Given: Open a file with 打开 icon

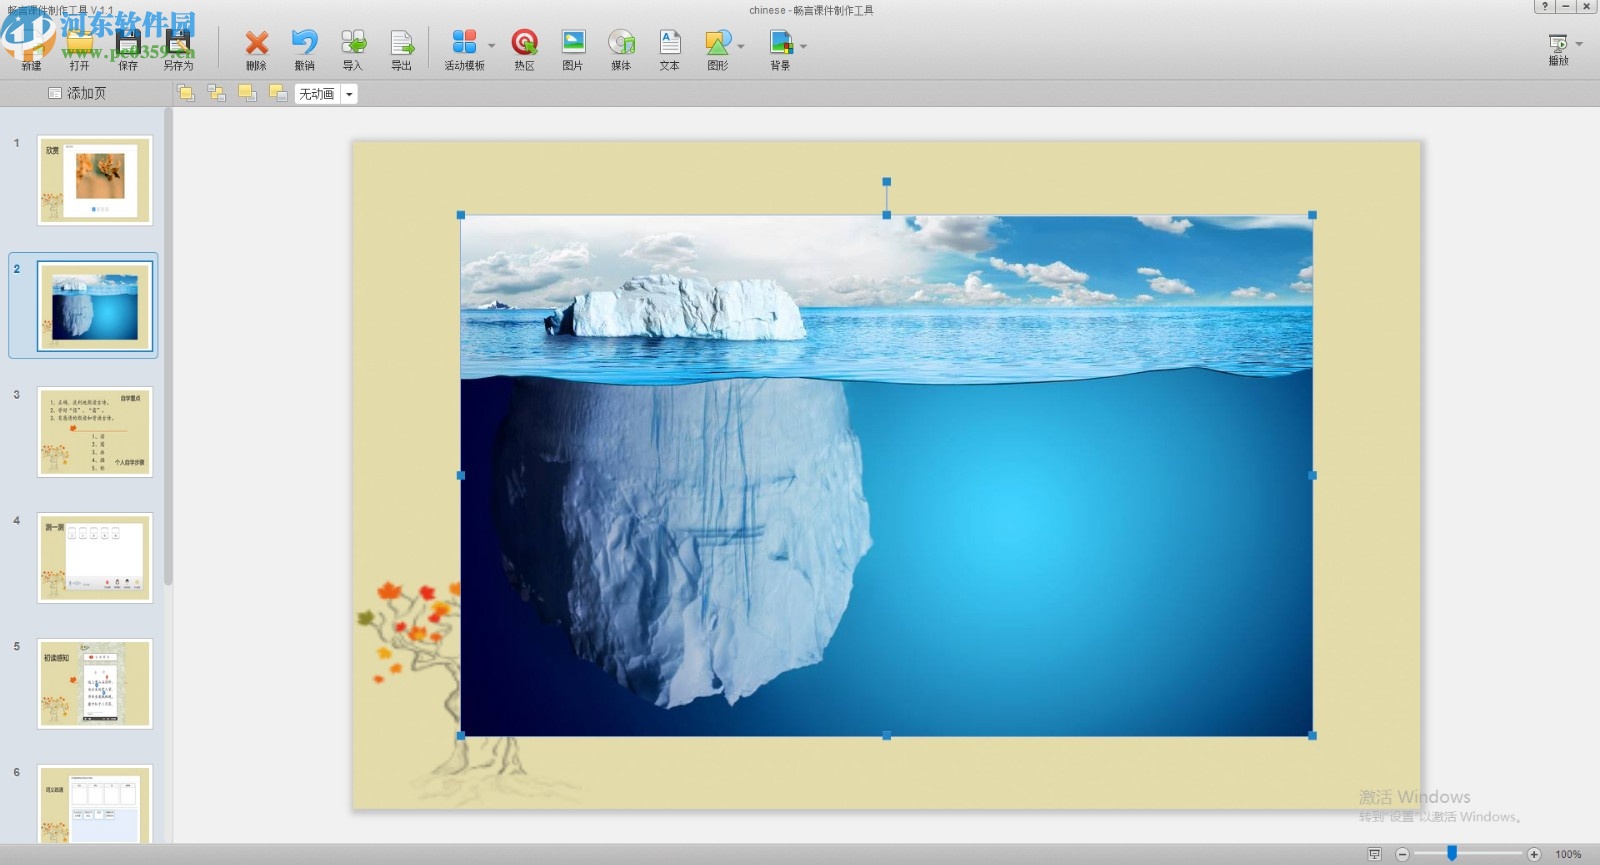Looking at the screenshot, I should (79, 48).
